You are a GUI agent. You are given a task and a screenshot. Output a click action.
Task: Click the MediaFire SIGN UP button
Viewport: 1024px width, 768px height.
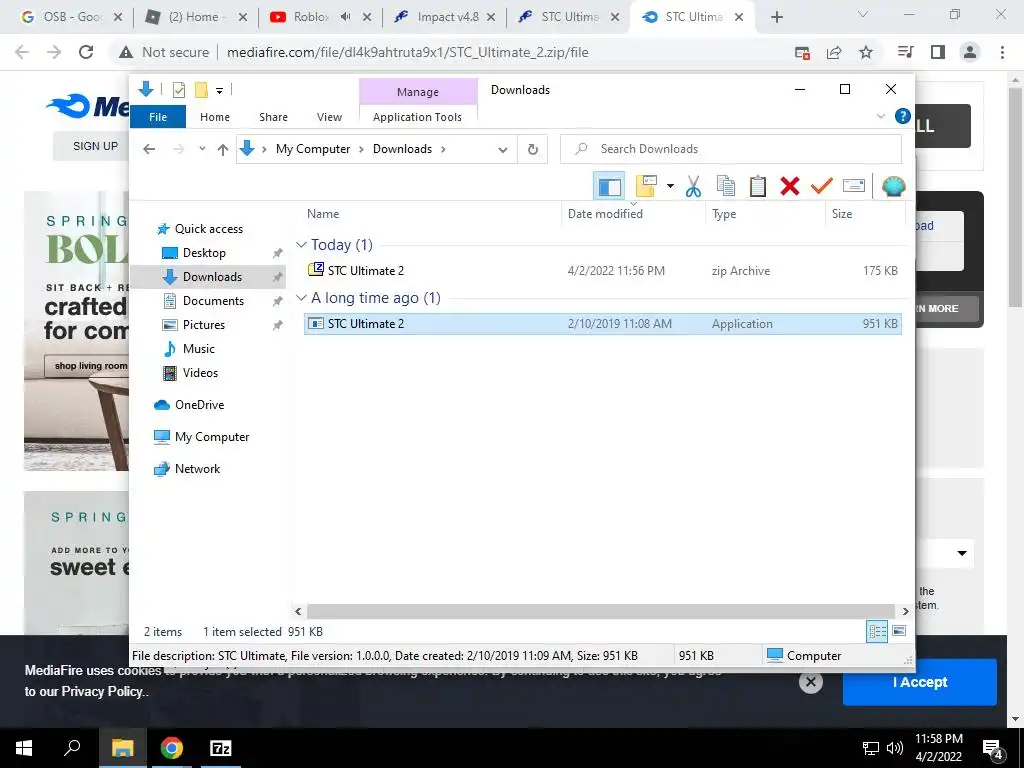[95, 146]
